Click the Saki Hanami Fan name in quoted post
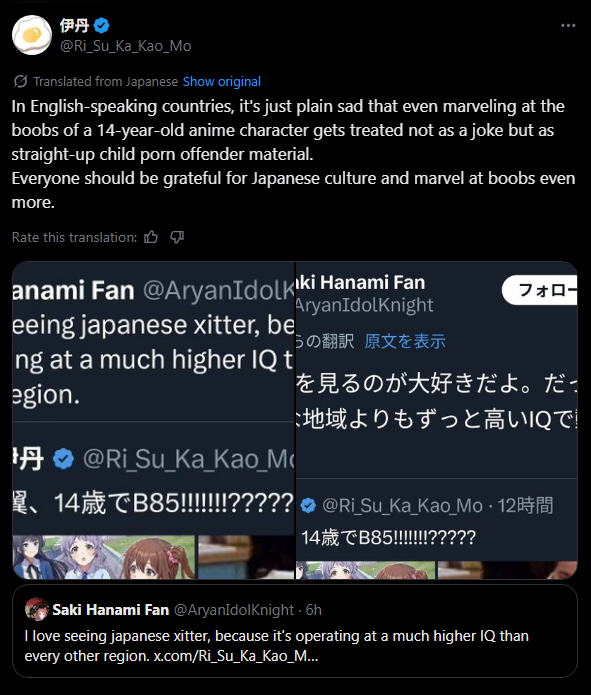This screenshot has height=695, width=591. (x=111, y=610)
